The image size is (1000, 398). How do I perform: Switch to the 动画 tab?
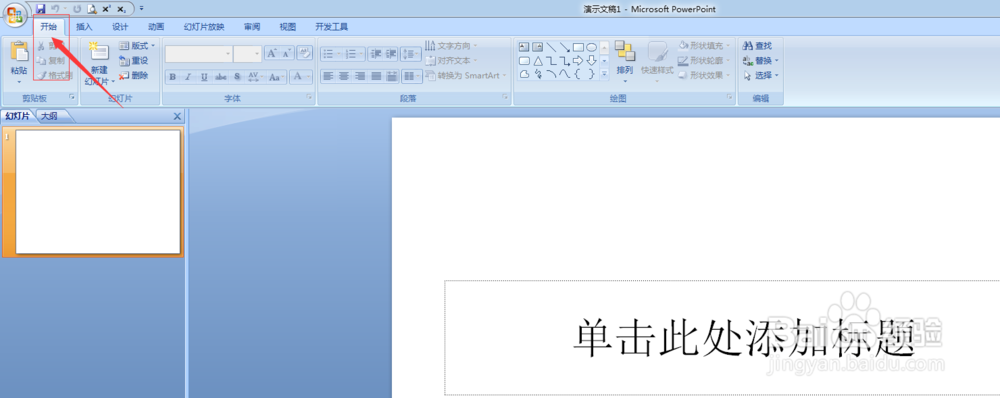[156, 27]
